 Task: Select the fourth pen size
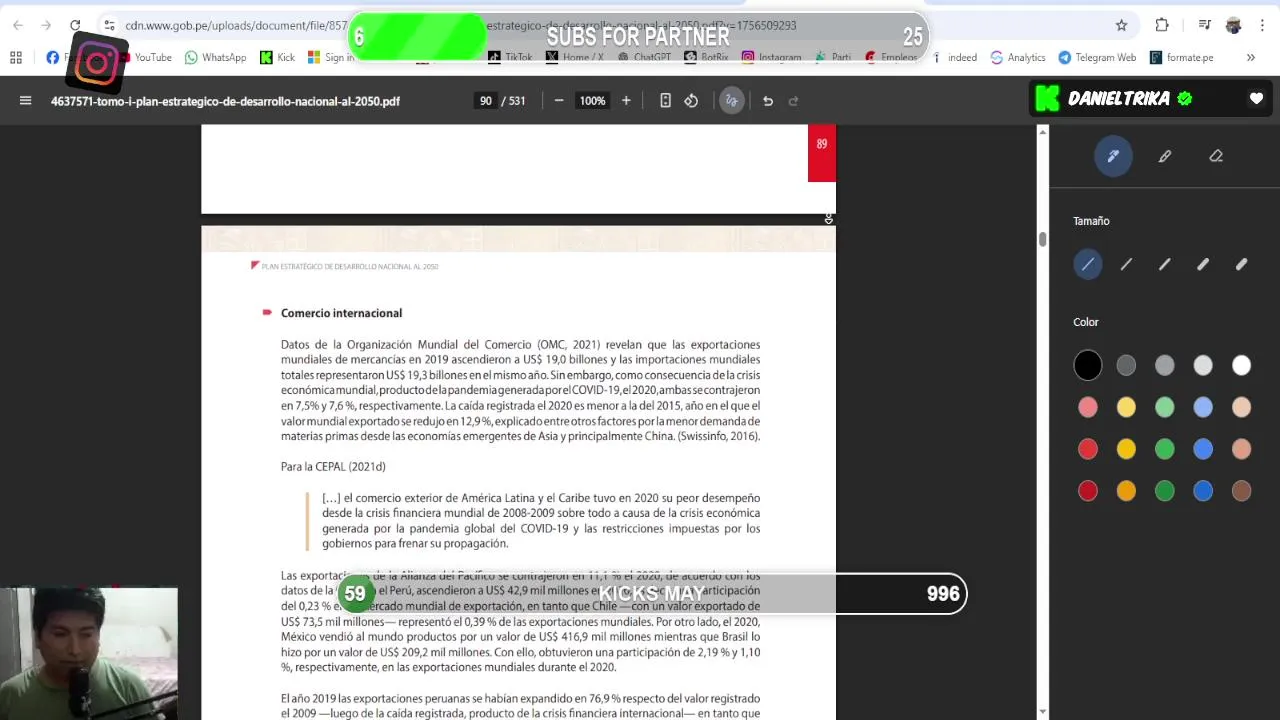pyautogui.click(x=1203, y=264)
